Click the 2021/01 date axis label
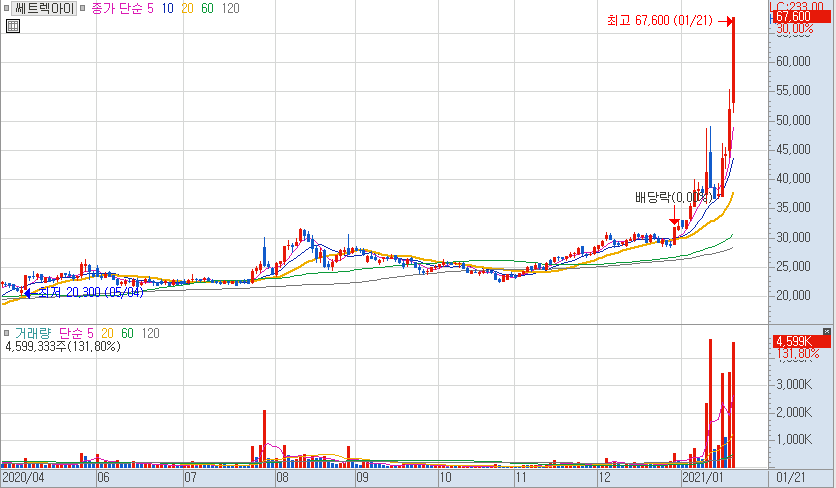Screen dimensions: 836x488 click(703, 477)
